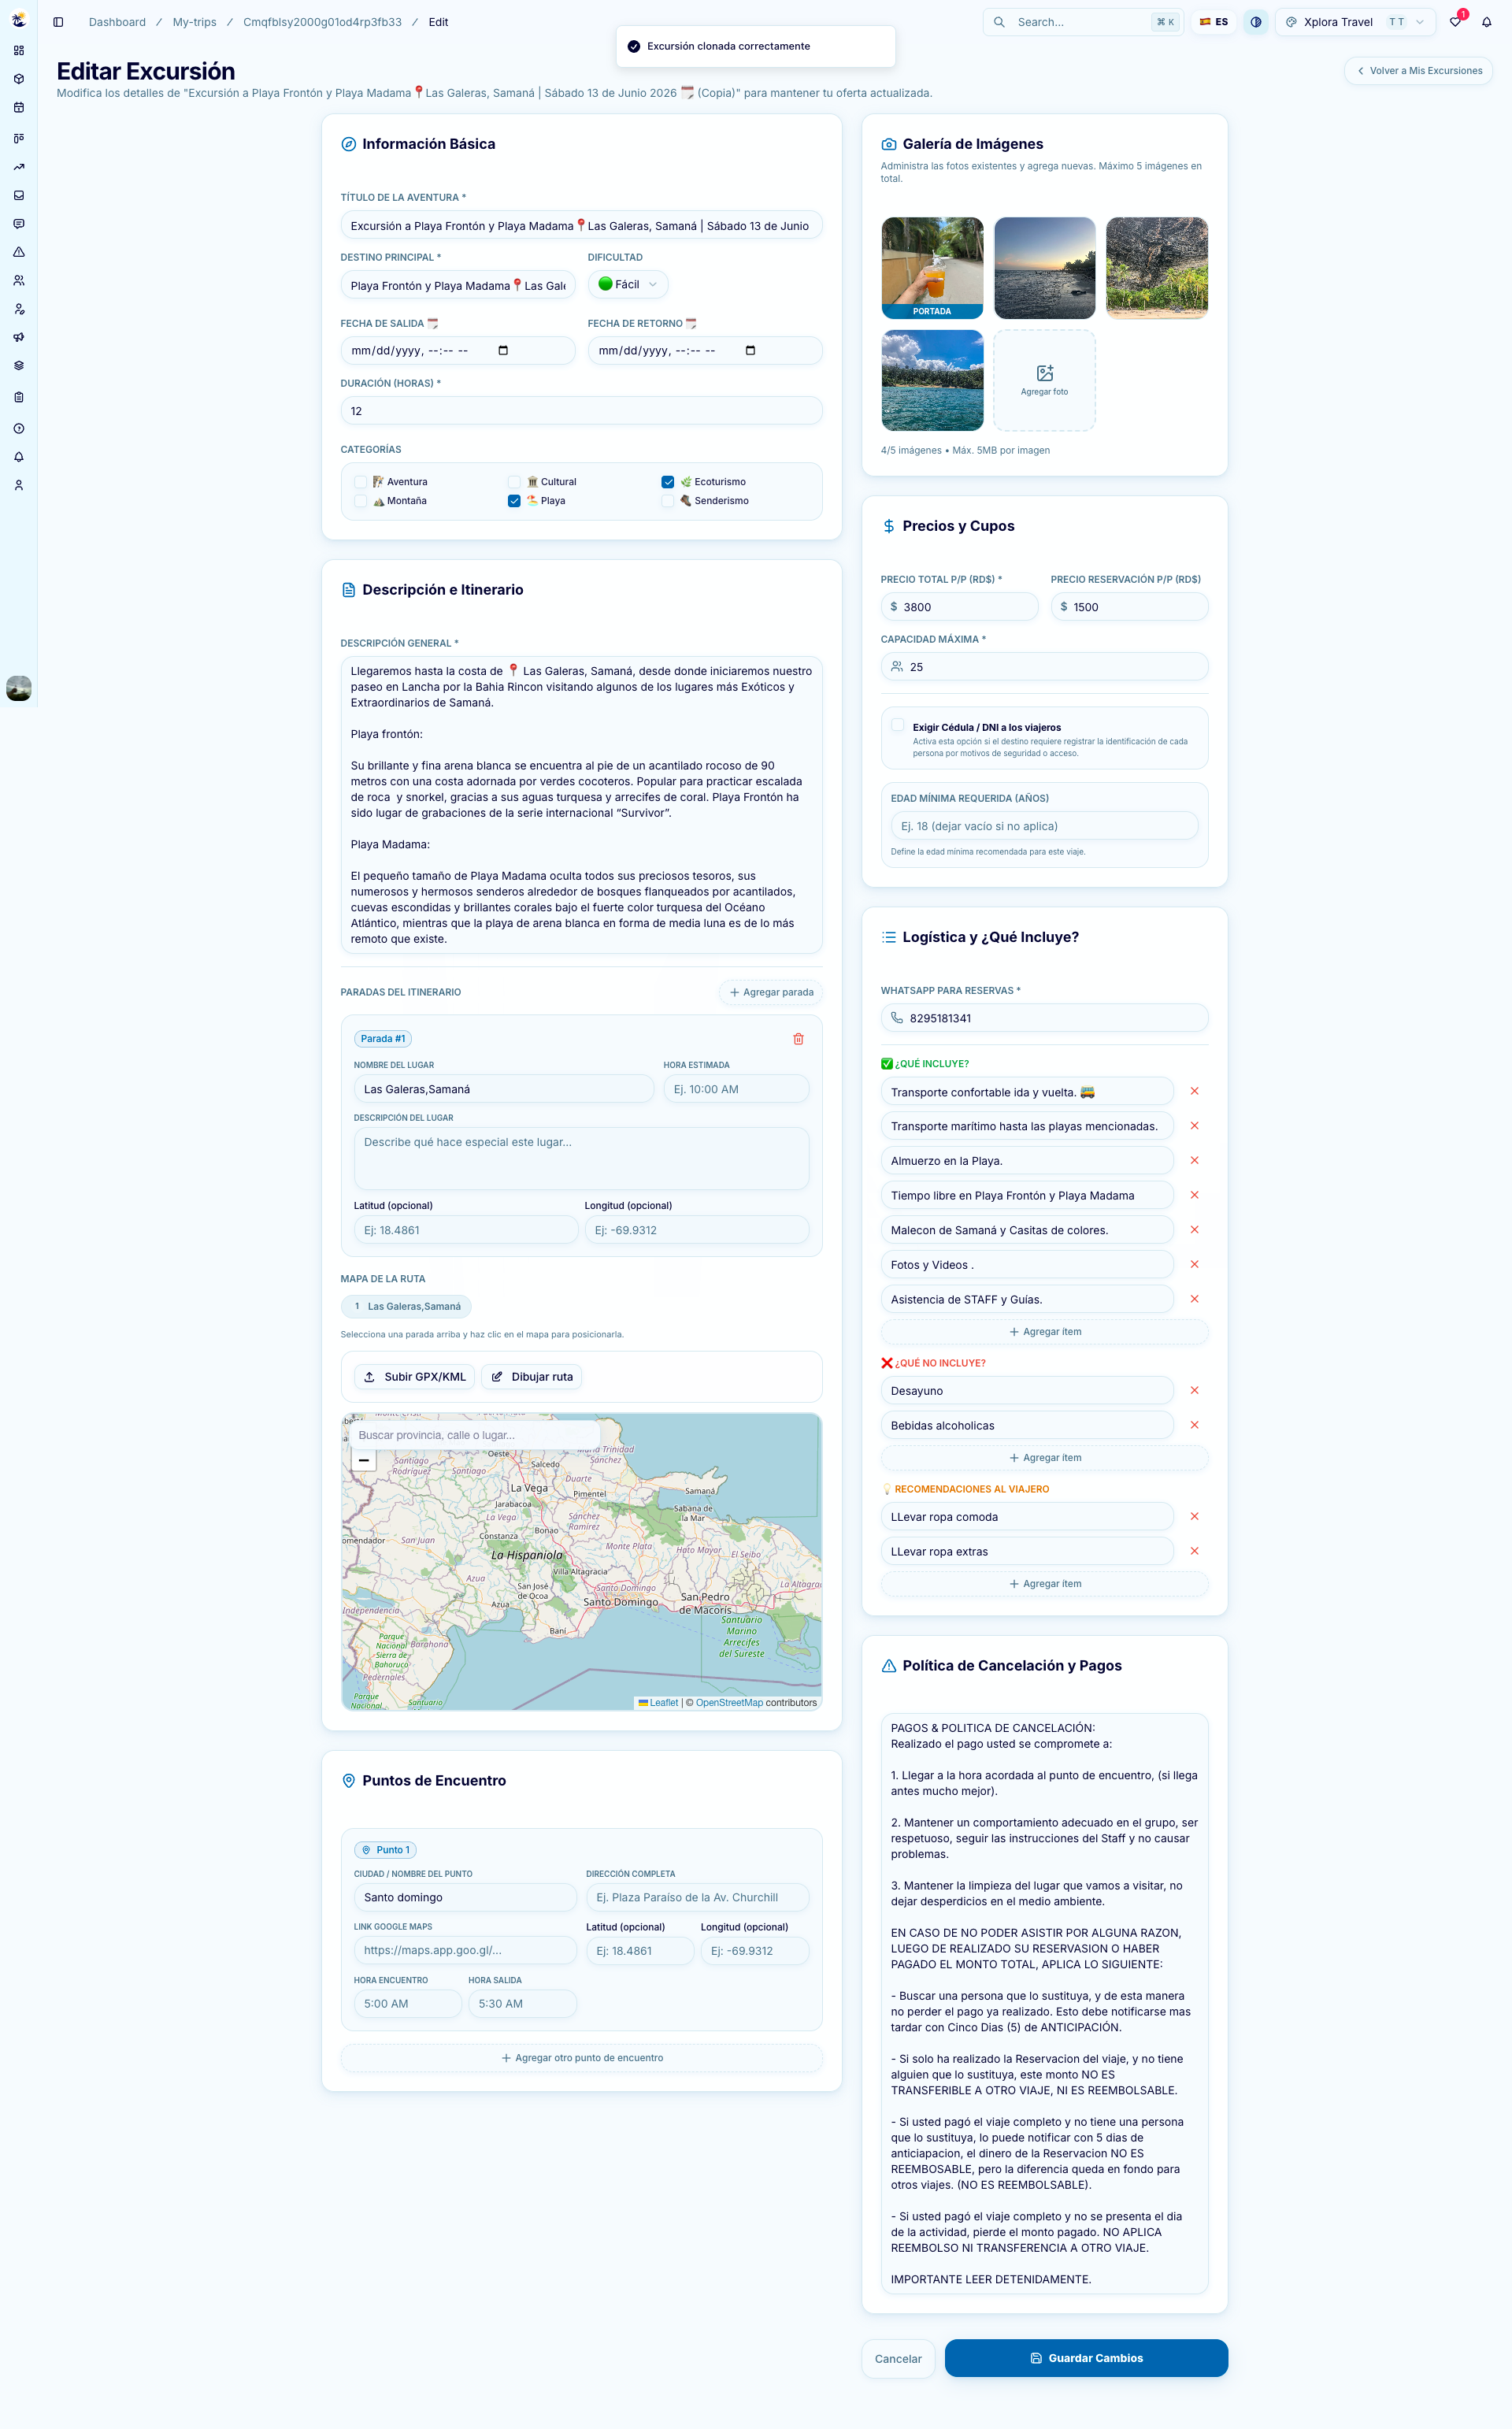The width and height of the screenshot is (1512, 2429).
Task: Add item under ¿Qué no incluye? list
Action: pos(1045,1458)
